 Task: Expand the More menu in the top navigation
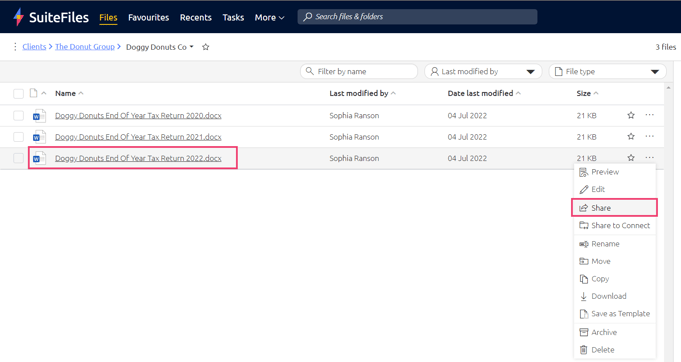[x=269, y=18]
